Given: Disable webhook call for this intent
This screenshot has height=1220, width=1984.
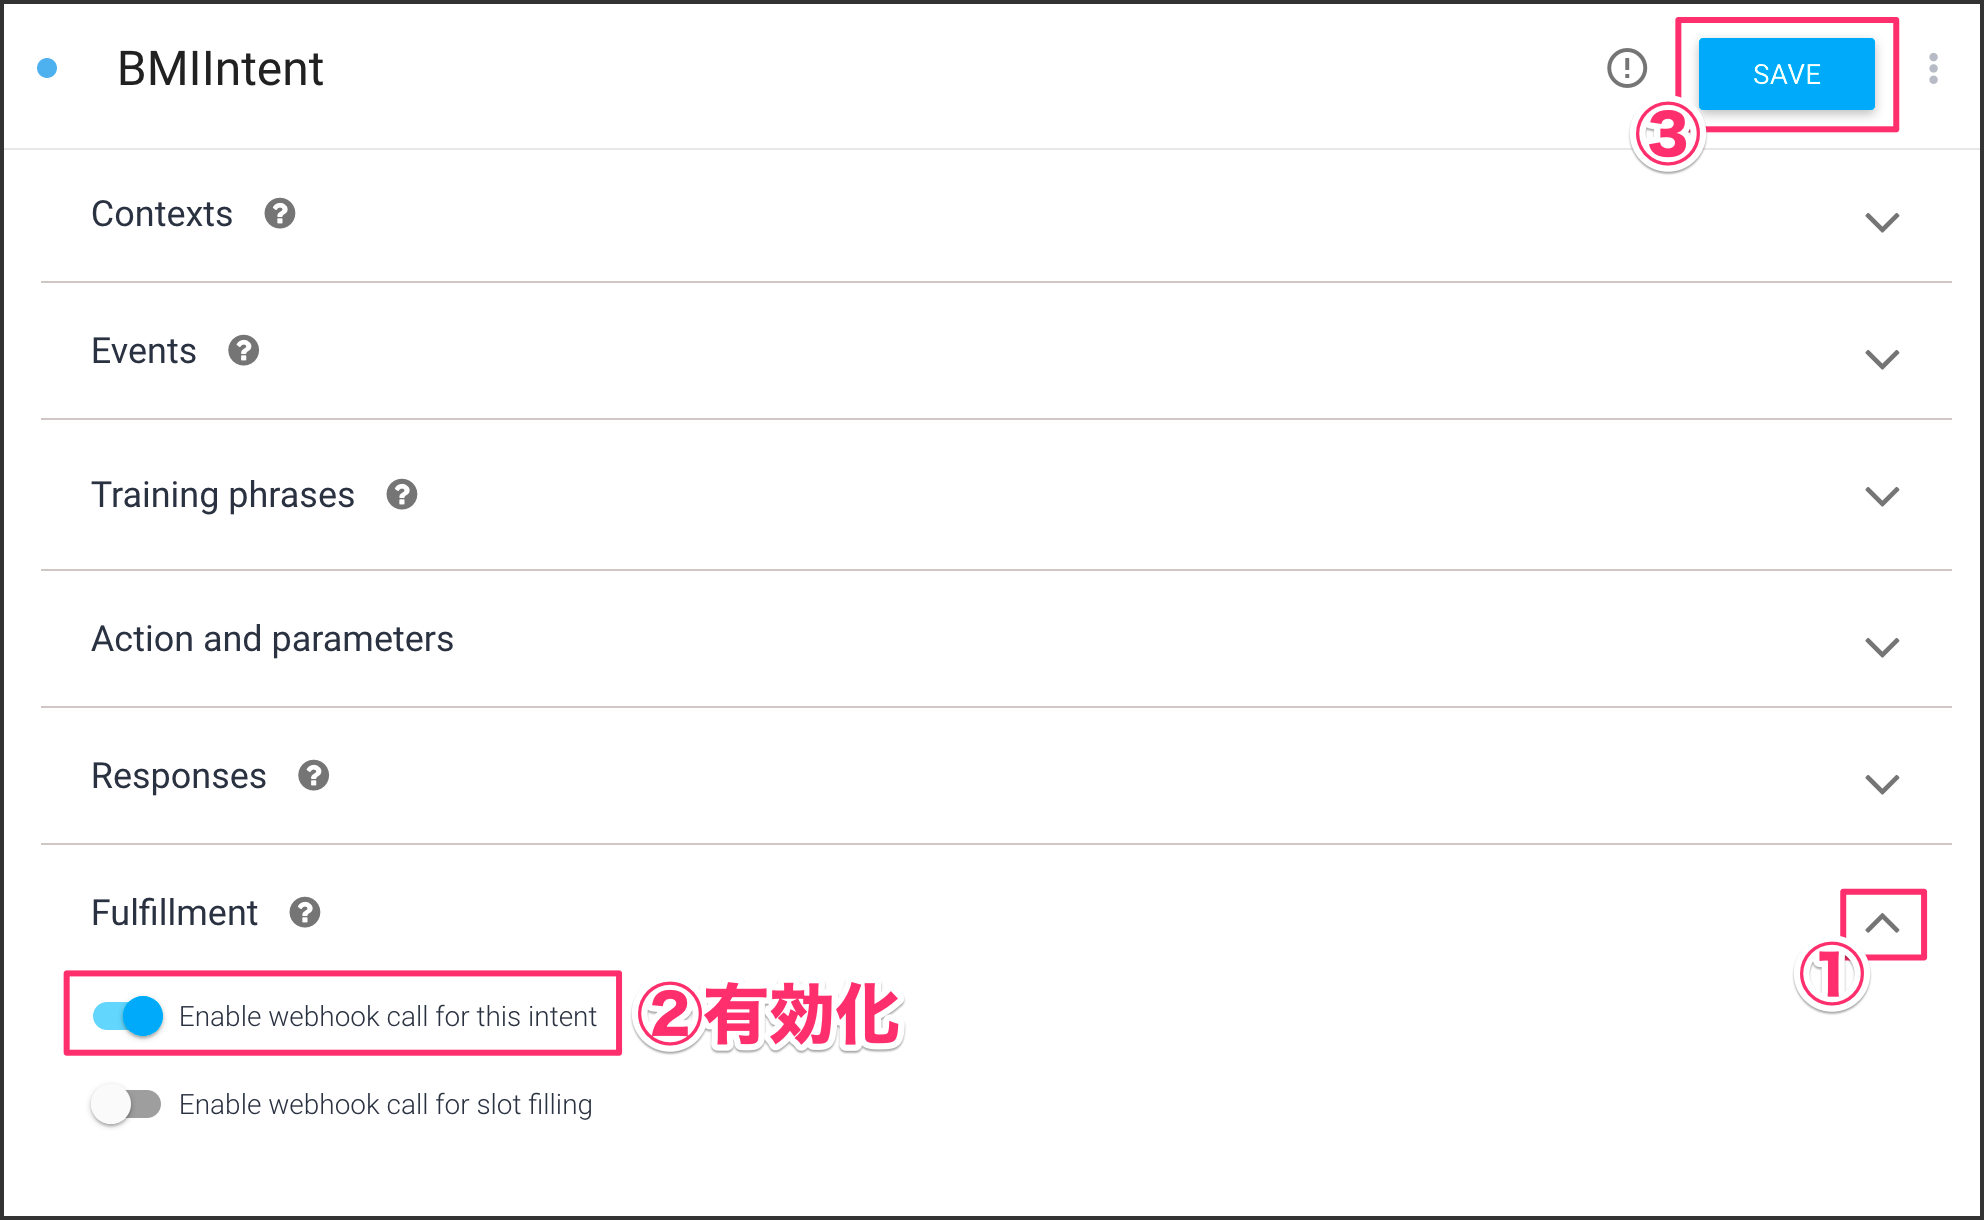Looking at the screenshot, I should [127, 1016].
